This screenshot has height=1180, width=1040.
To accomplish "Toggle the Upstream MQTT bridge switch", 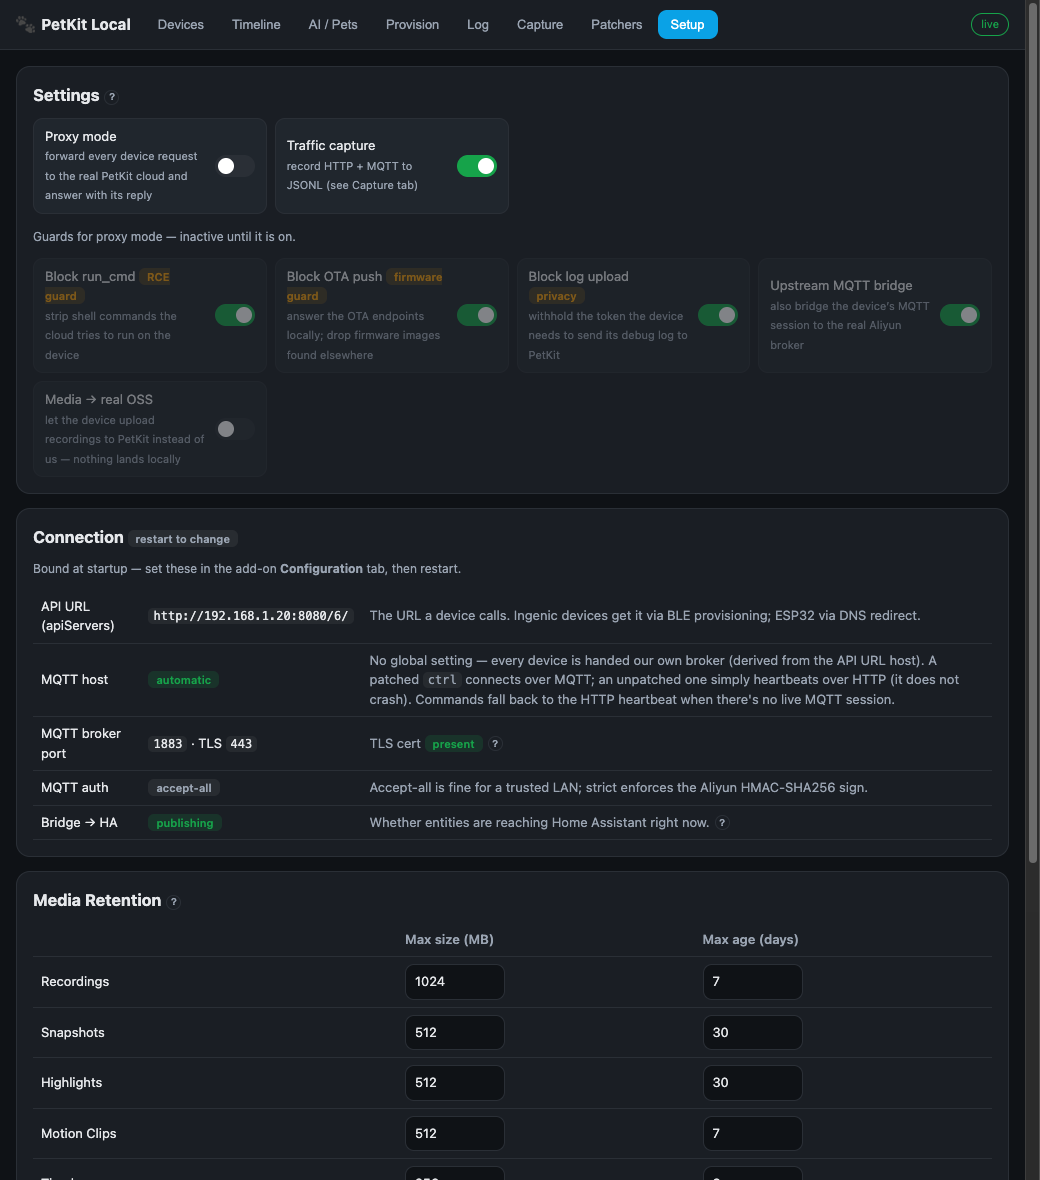I will pos(959,315).
